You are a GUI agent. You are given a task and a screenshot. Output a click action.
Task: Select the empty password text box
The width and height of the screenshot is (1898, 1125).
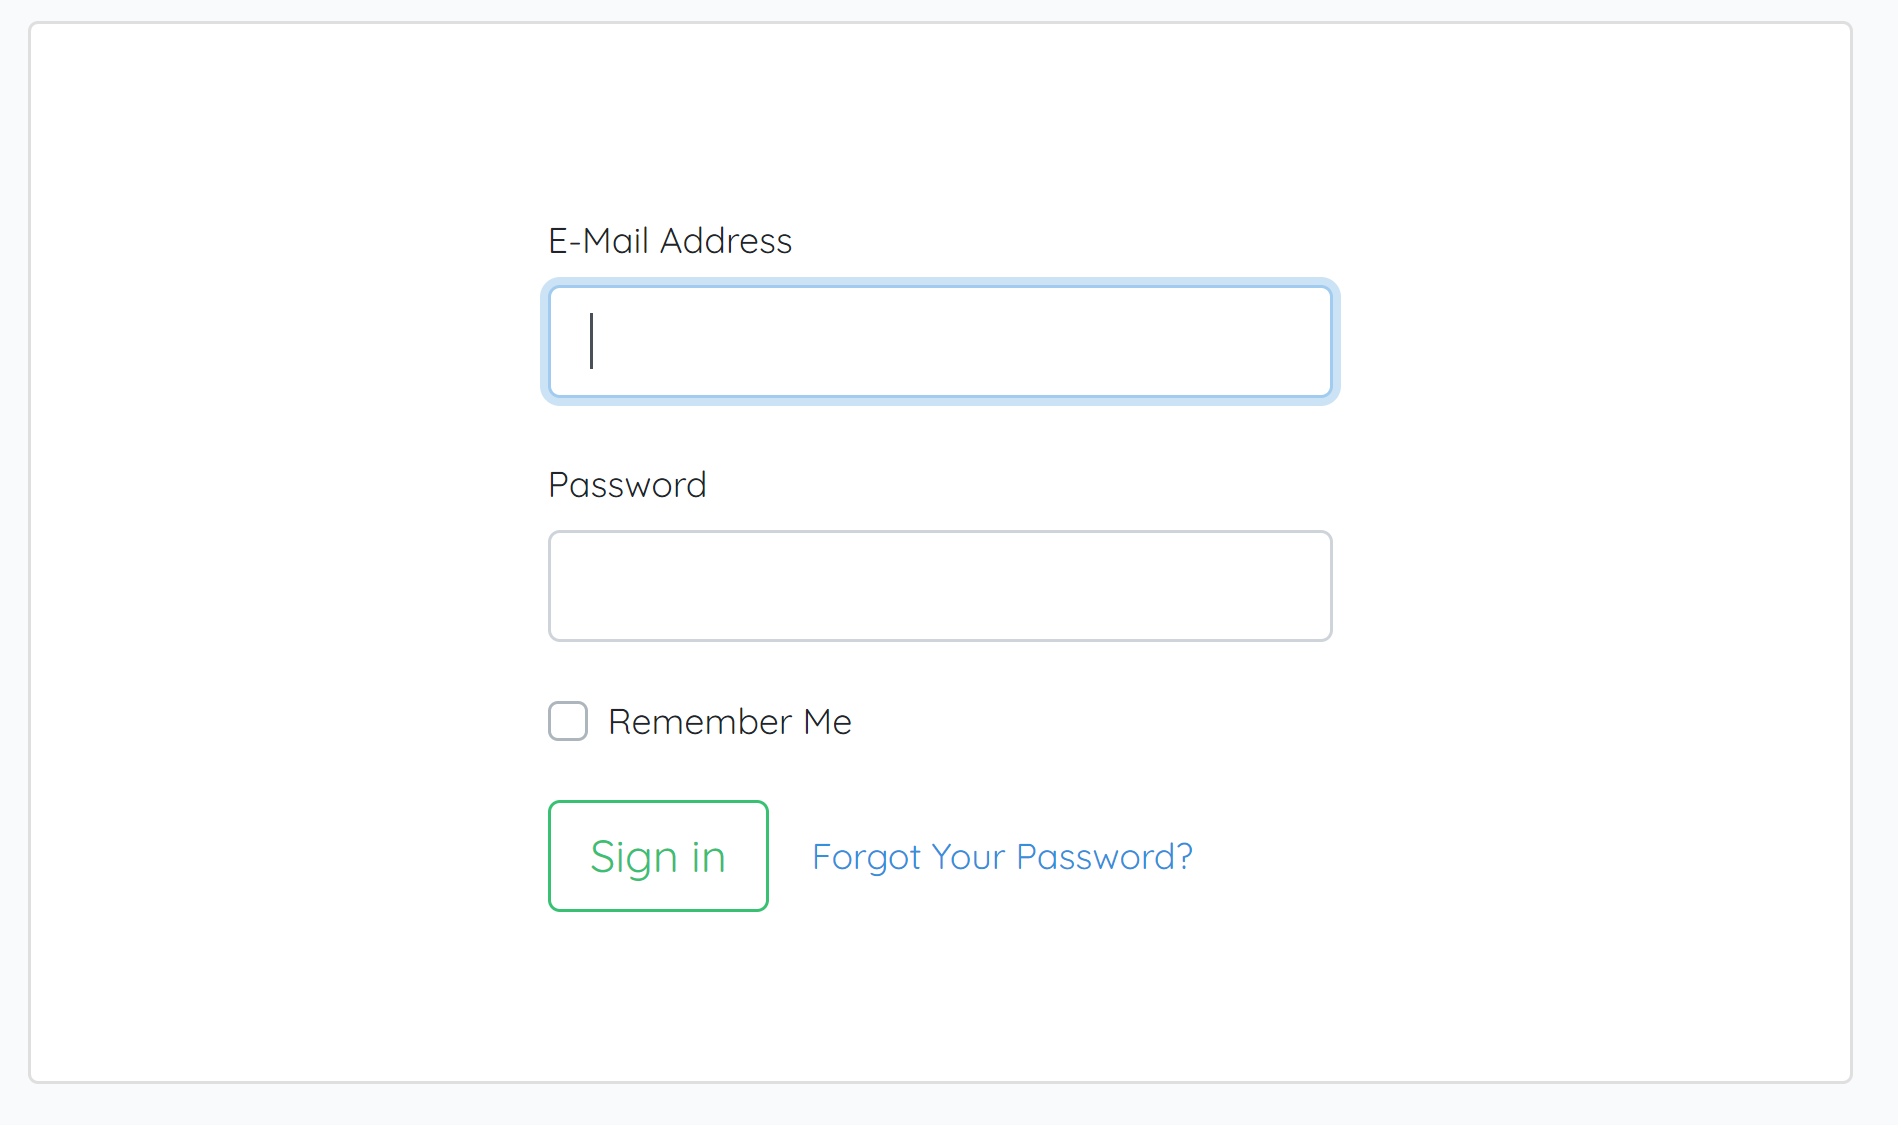pyautogui.click(x=940, y=586)
